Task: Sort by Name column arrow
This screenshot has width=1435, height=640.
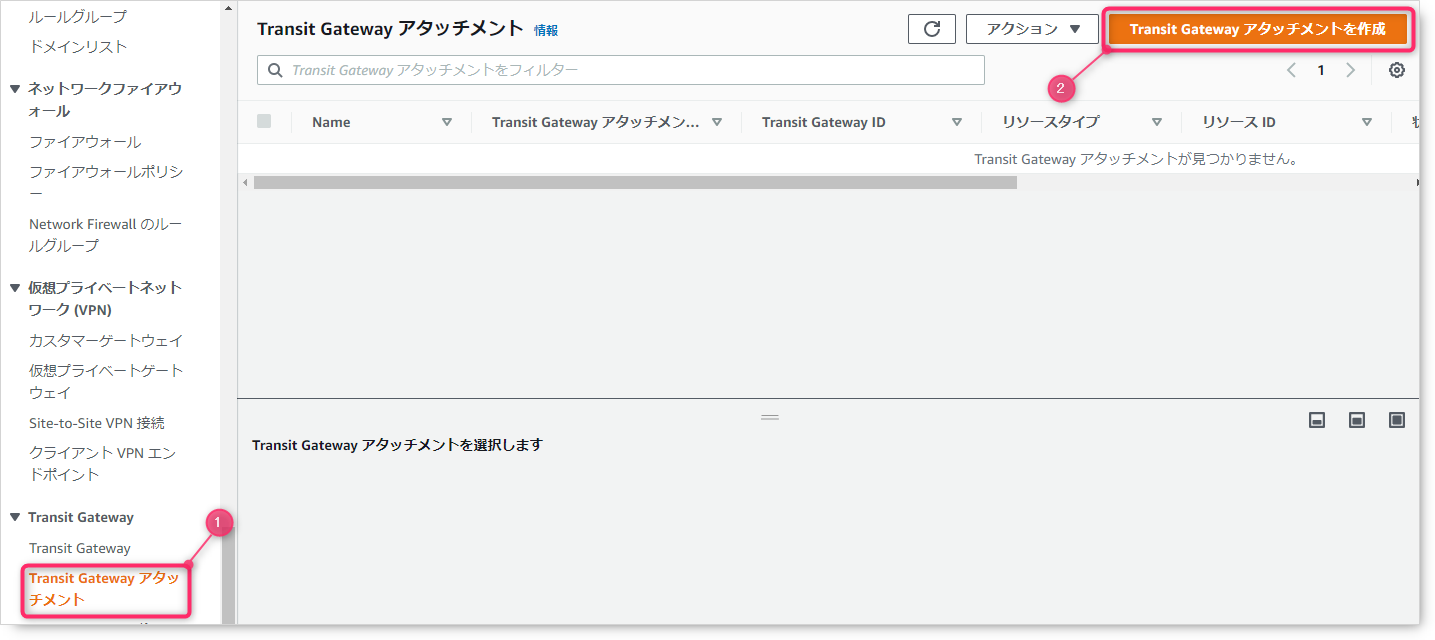Action: click(447, 122)
